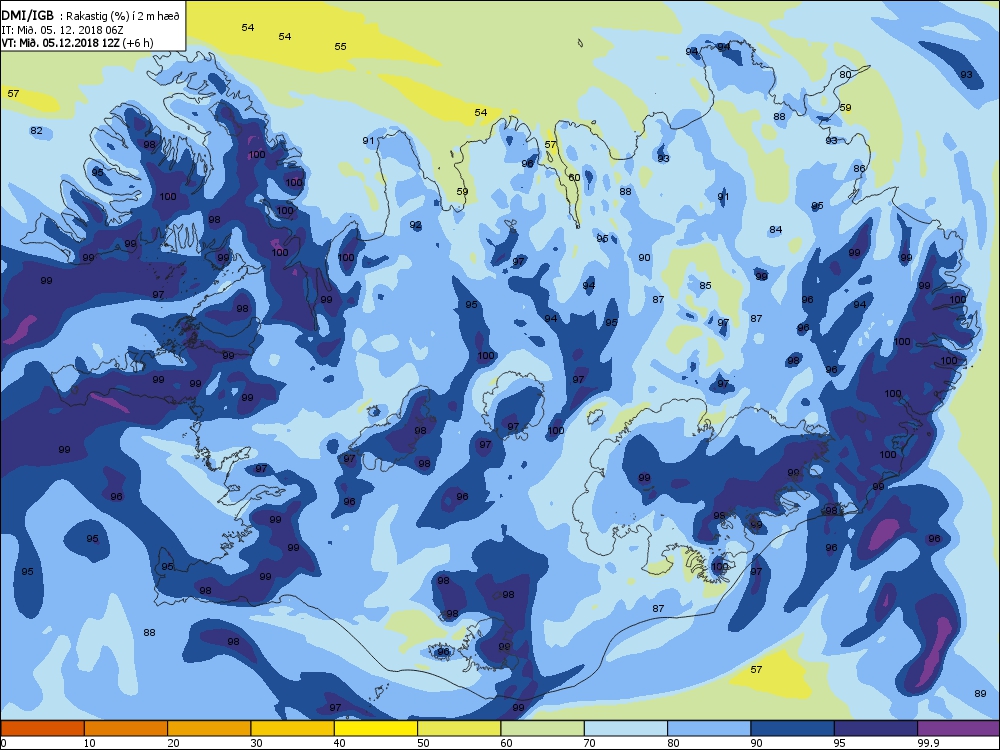Screen dimensions: 1000x750
Task: Click the '86' humidity value on map
Action: (860, 169)
